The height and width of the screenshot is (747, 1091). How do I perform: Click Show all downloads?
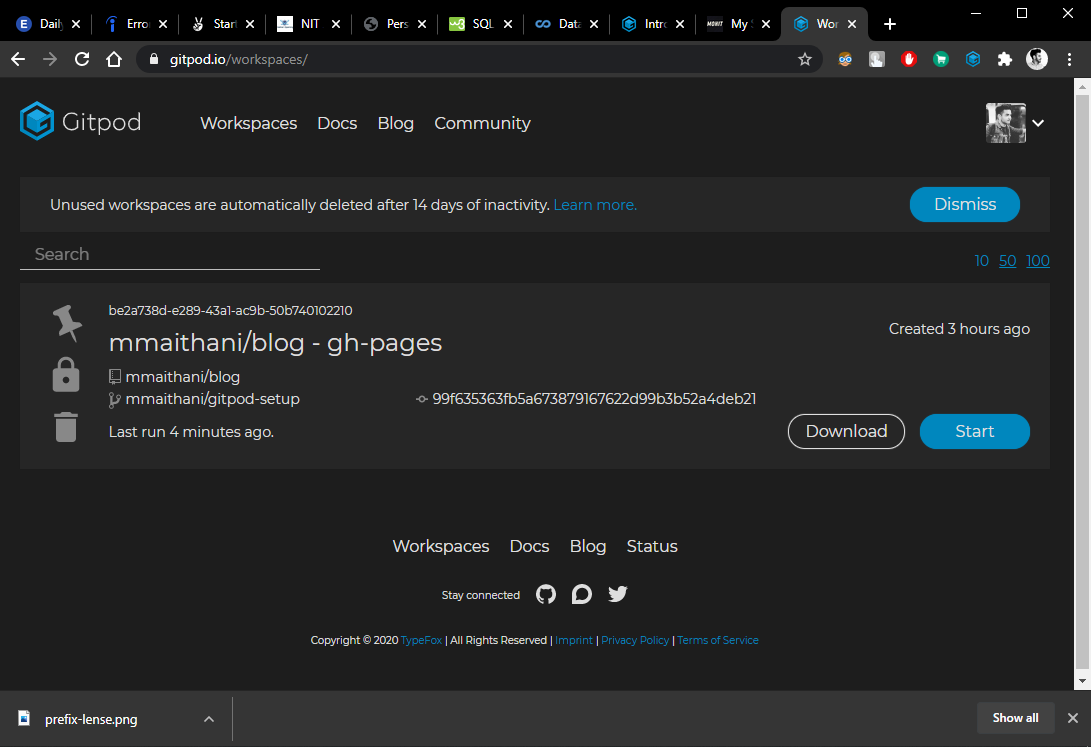coord(1015,718)
